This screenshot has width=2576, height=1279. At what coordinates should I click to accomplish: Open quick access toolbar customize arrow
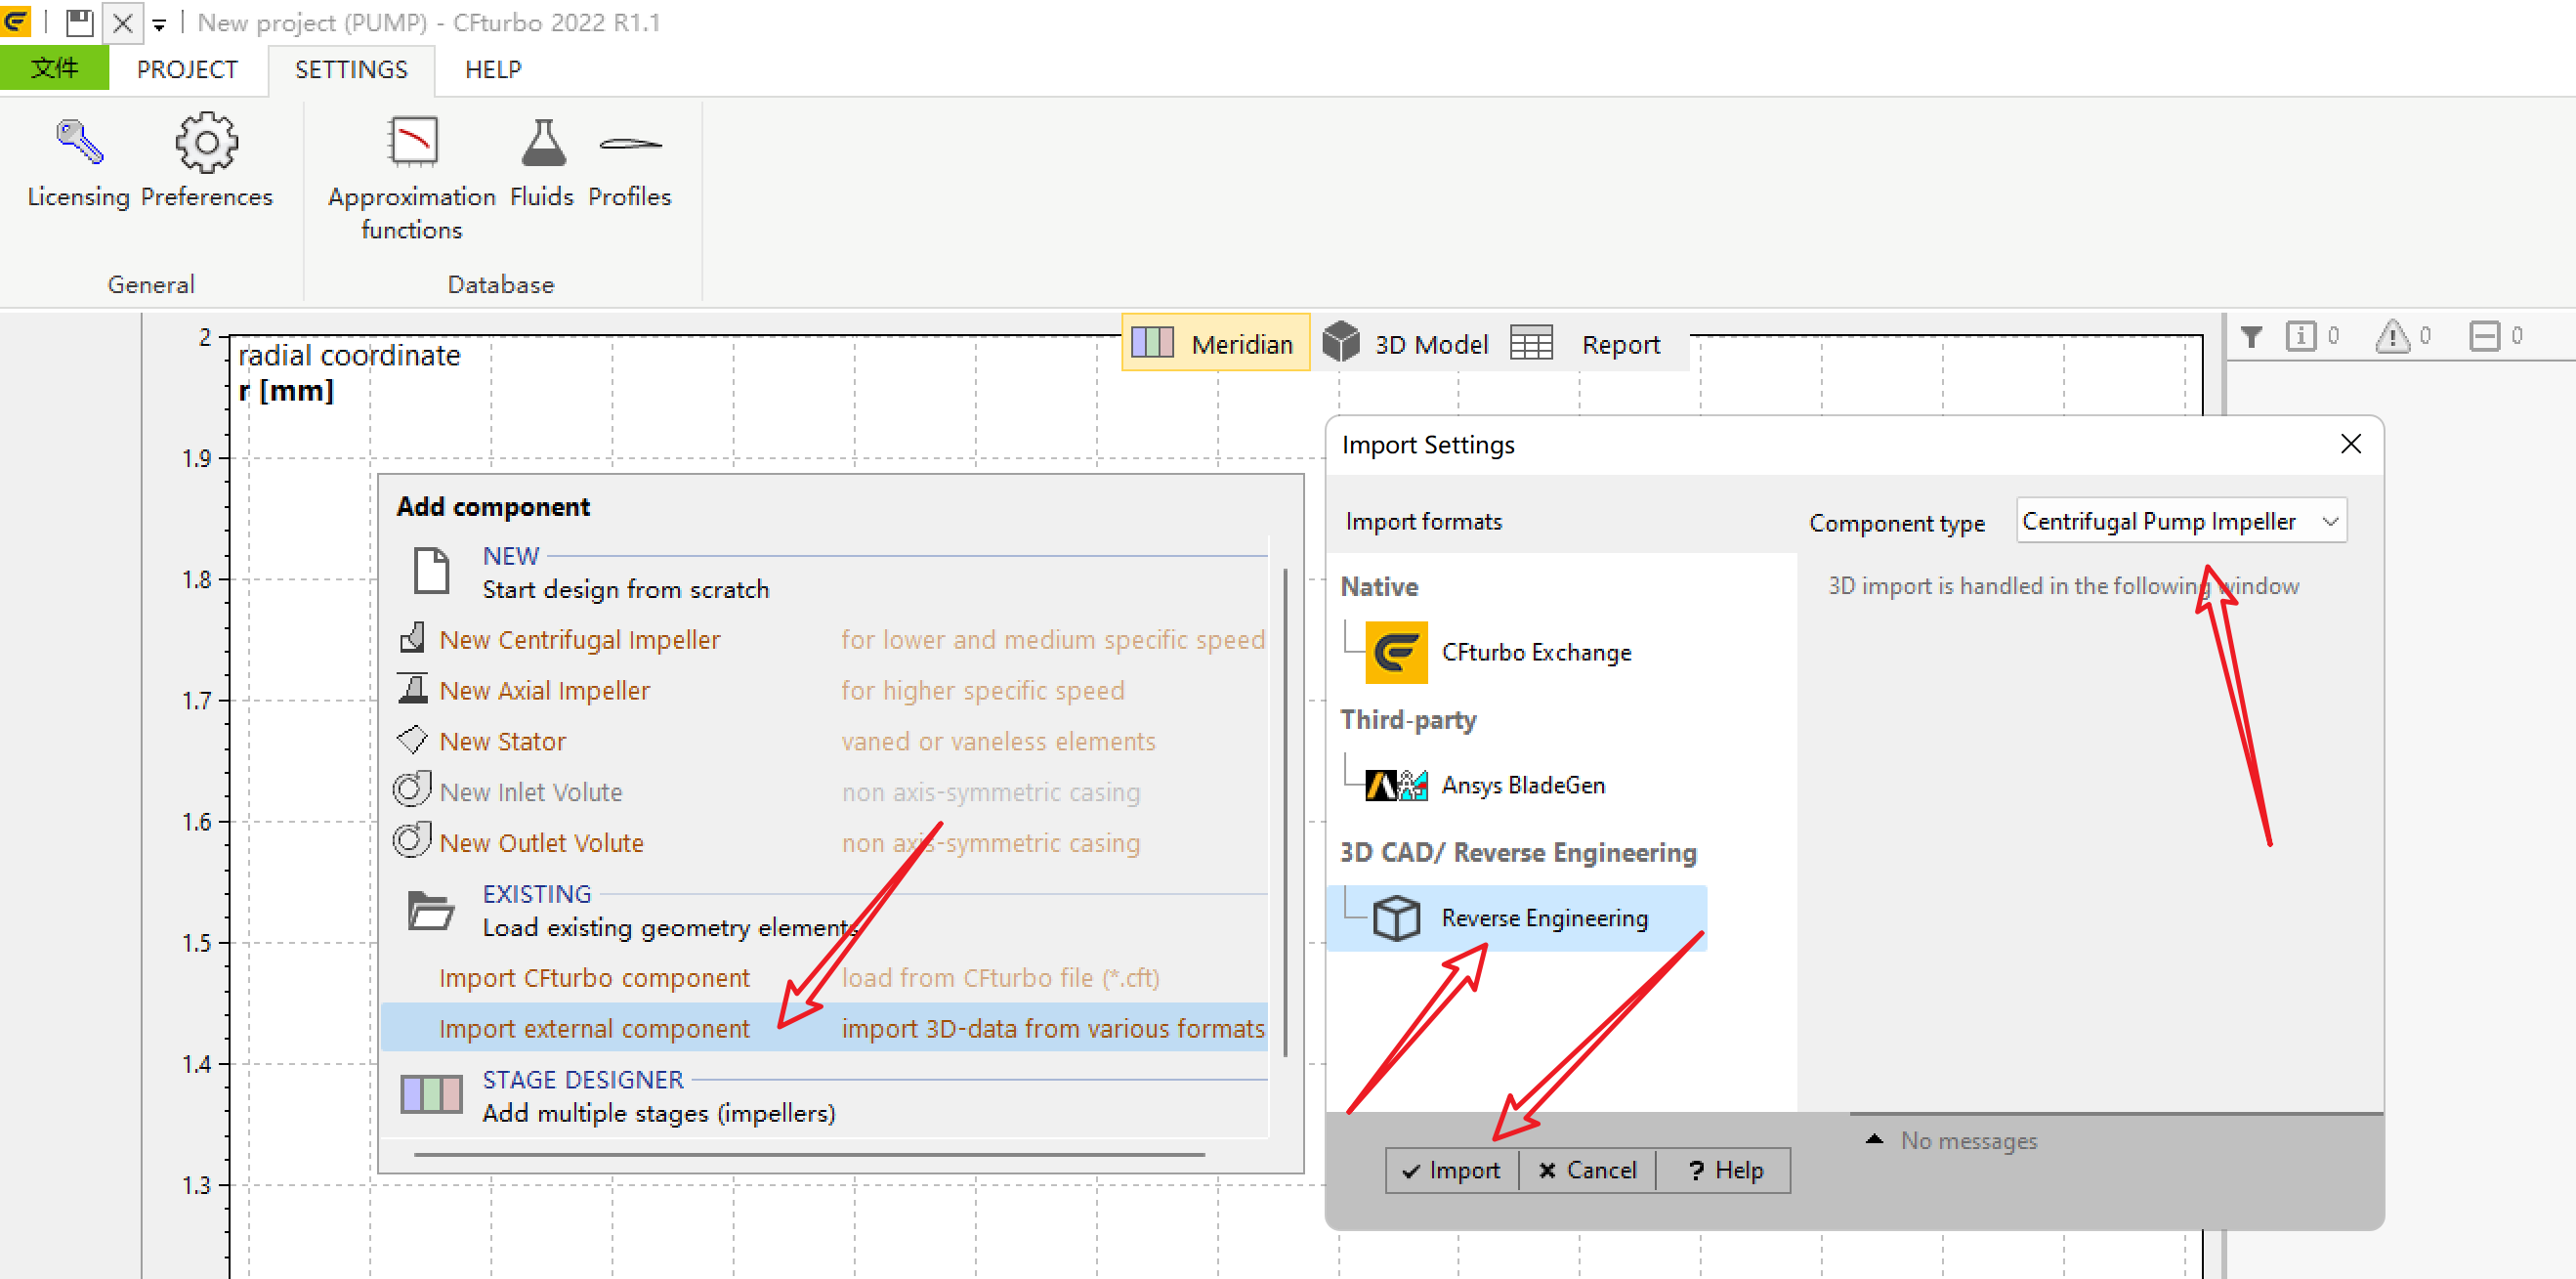pyautogui.click(x=159, y=24)
